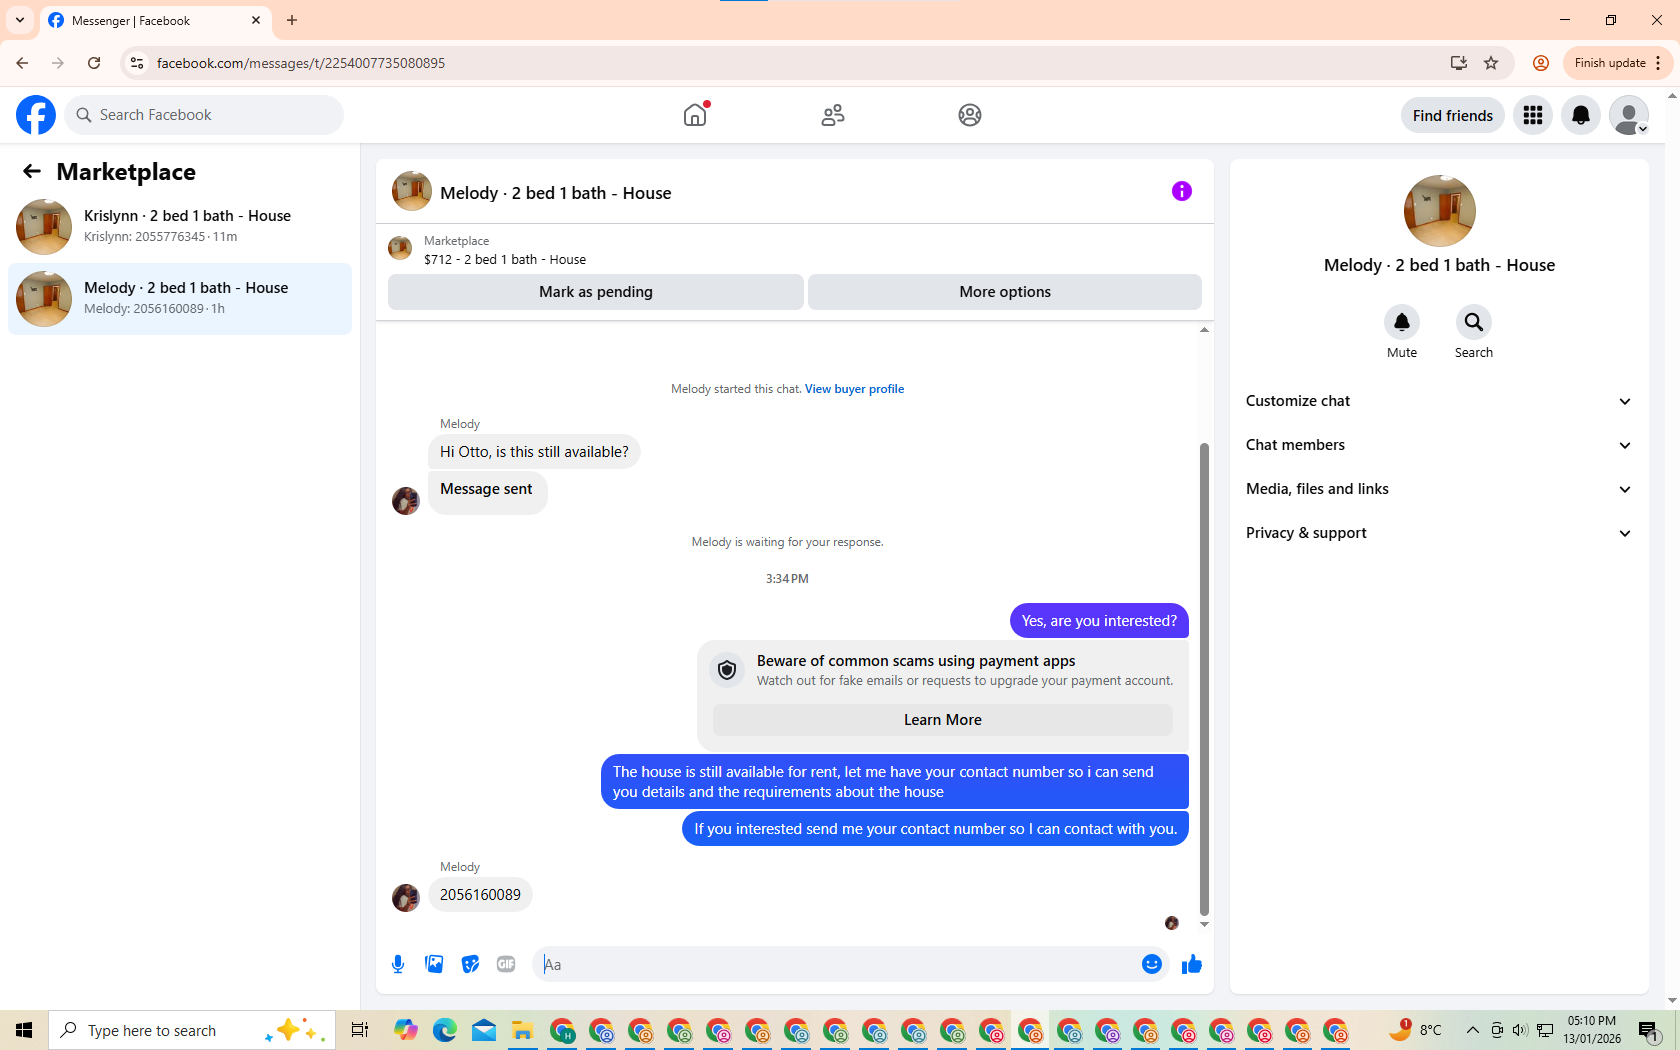Open Melody 2 bed 1 bath conversation
The width and height of the screenshot is (1680, 1050).
(x=180, y=298)
